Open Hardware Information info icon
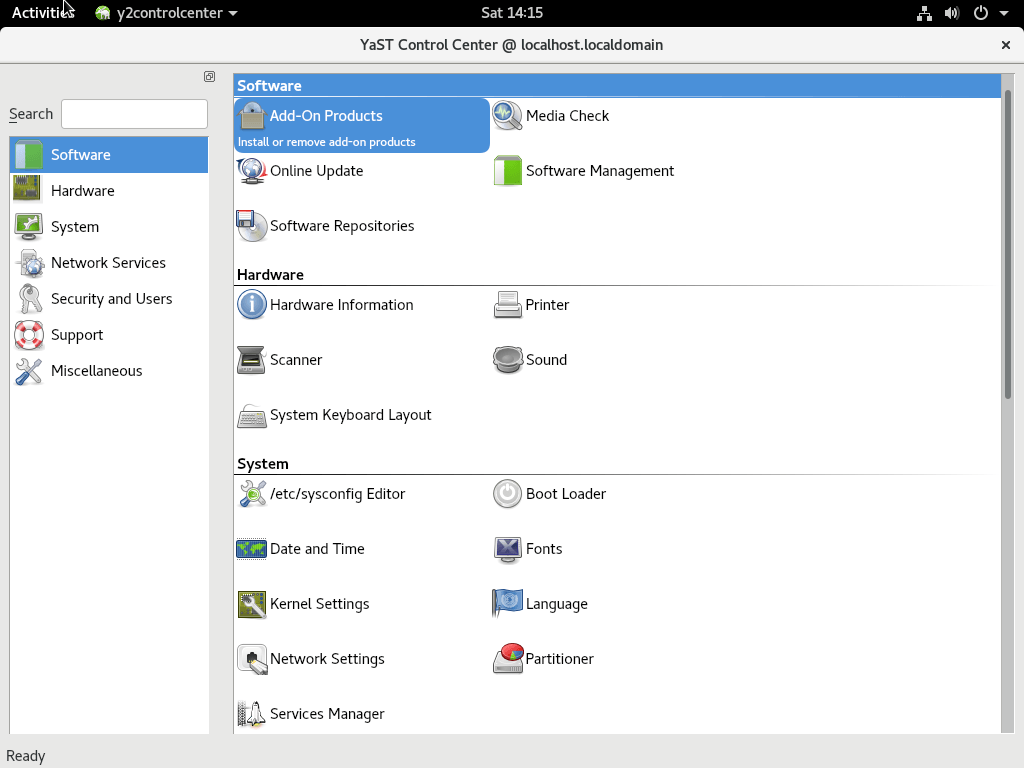Image resolution: width=1024 pixels, height=768 pixels. (251, 305)
